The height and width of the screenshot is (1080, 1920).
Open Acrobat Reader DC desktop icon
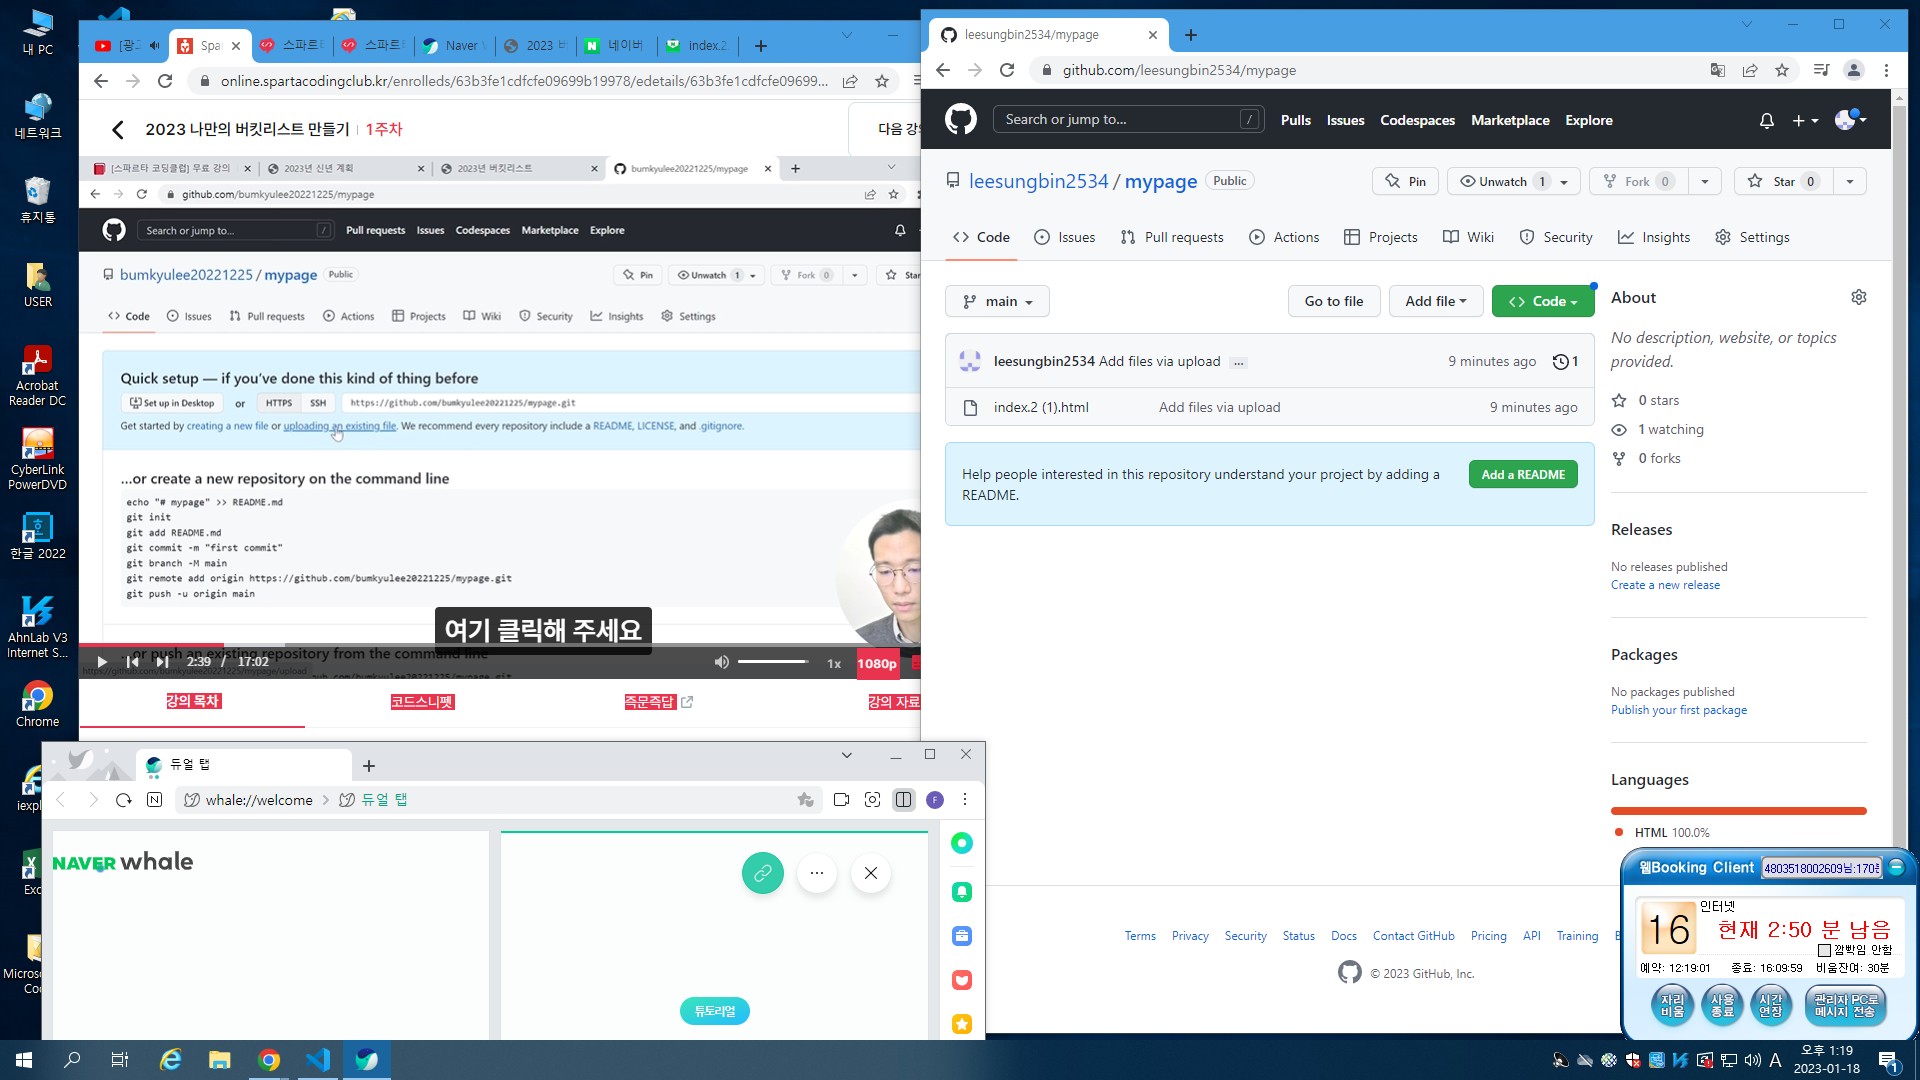coord(37,375)
